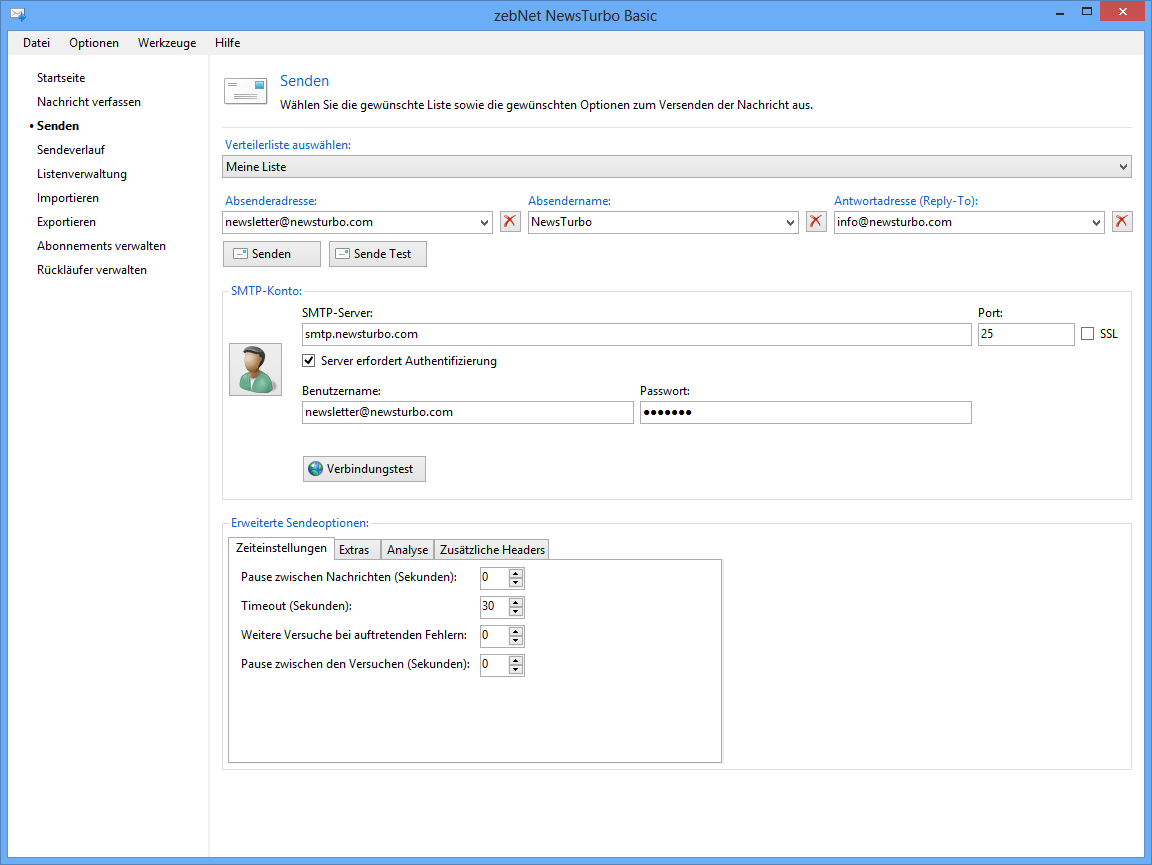Enable the SSL checkbox
This screenshot has height=865, width=1152.
[x=1087, y=334]
